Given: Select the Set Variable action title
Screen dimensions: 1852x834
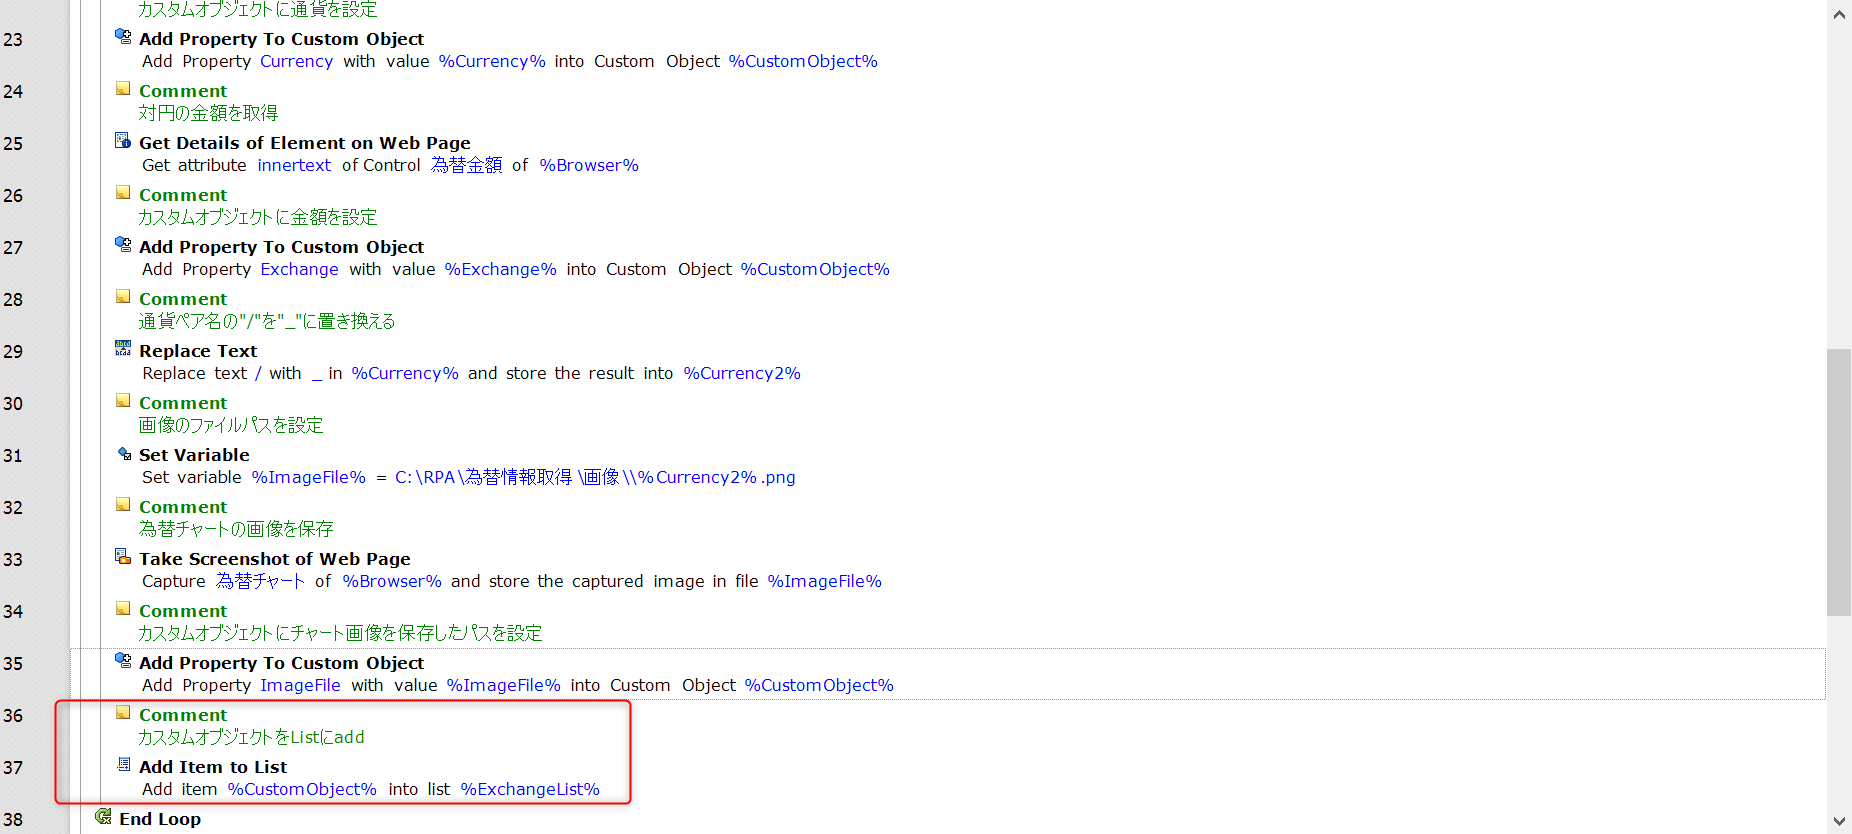Looking at the screenshot, I should click(x=194, y=455).
